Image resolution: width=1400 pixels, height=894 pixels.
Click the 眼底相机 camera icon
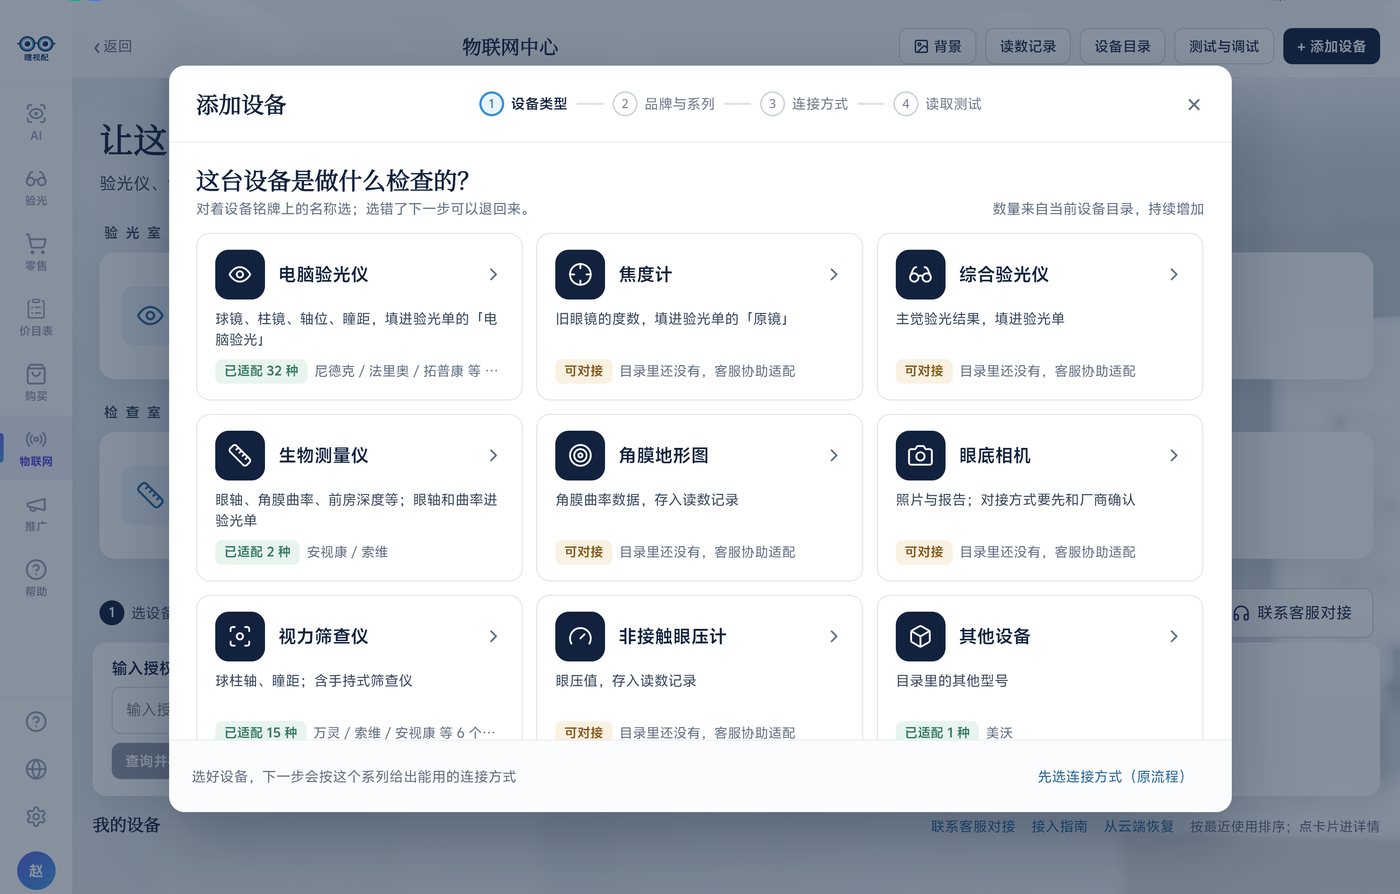[920, 455]
